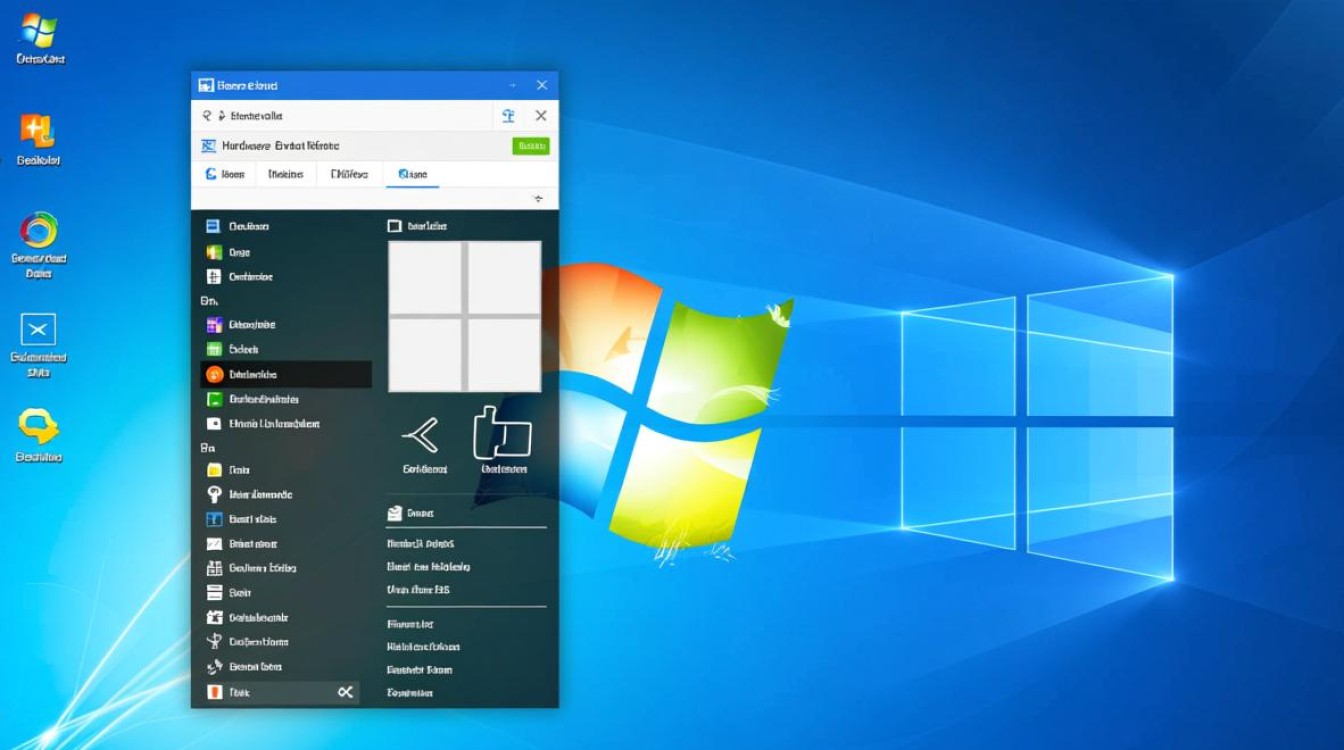This screenshot has height=750, width=1344.
Task: Expand the section header above the folder entry
Action: click(208, 448)
